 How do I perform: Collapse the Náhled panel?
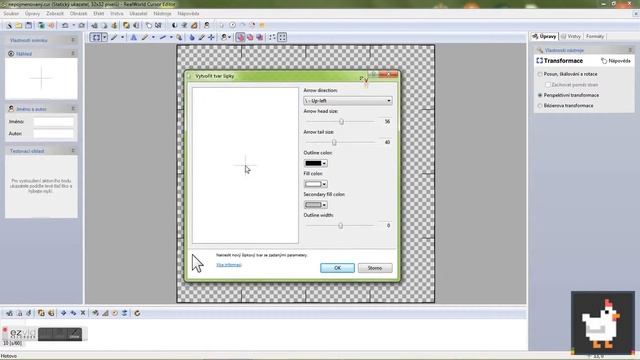[73, 53]
